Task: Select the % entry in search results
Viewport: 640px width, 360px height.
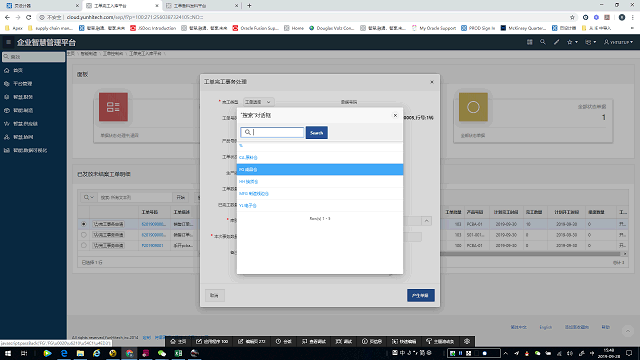Action: point(320,146)
